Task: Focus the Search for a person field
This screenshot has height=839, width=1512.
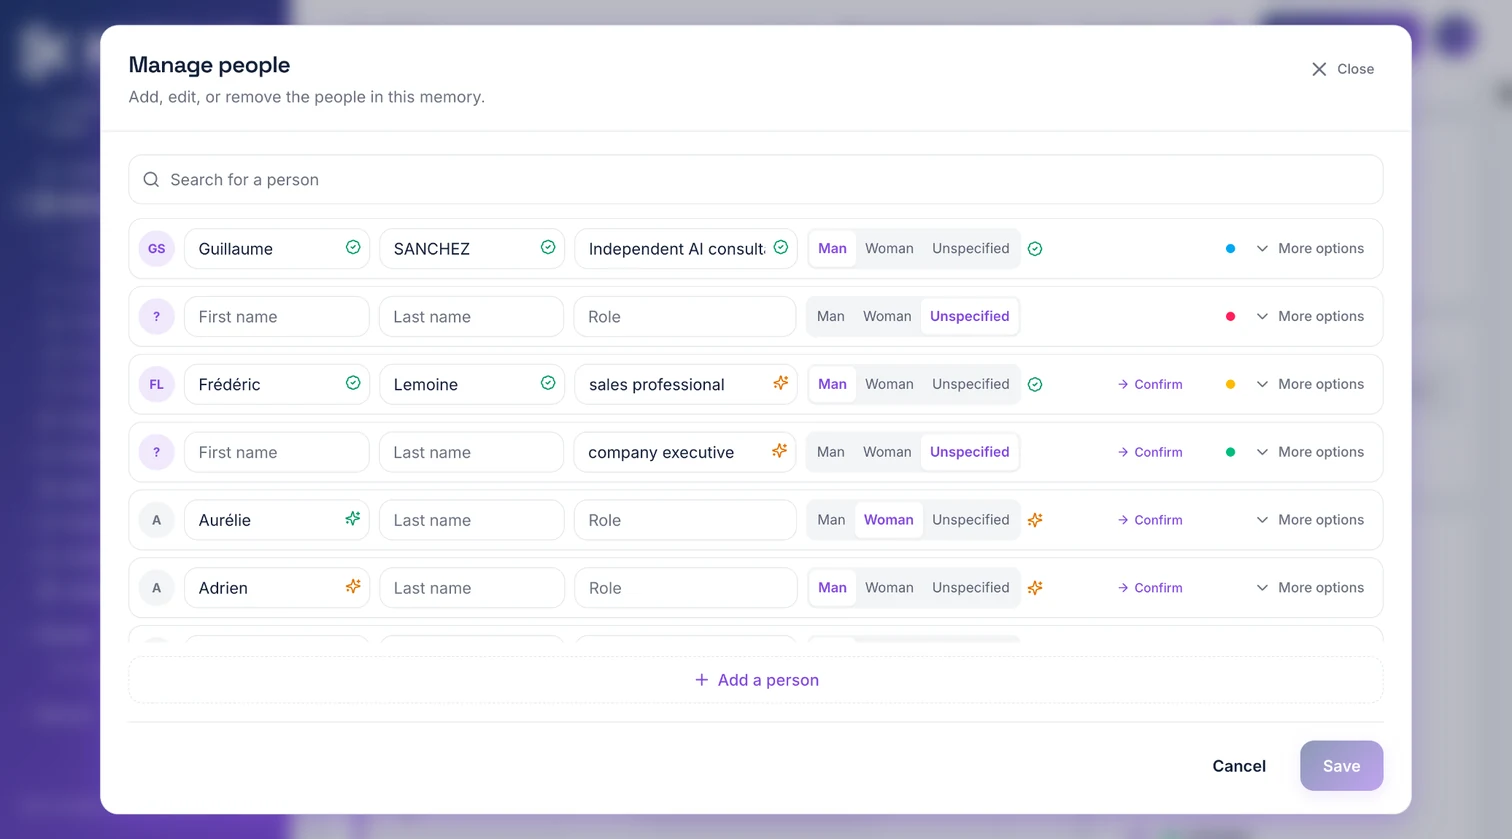Action: coord(756,180)
